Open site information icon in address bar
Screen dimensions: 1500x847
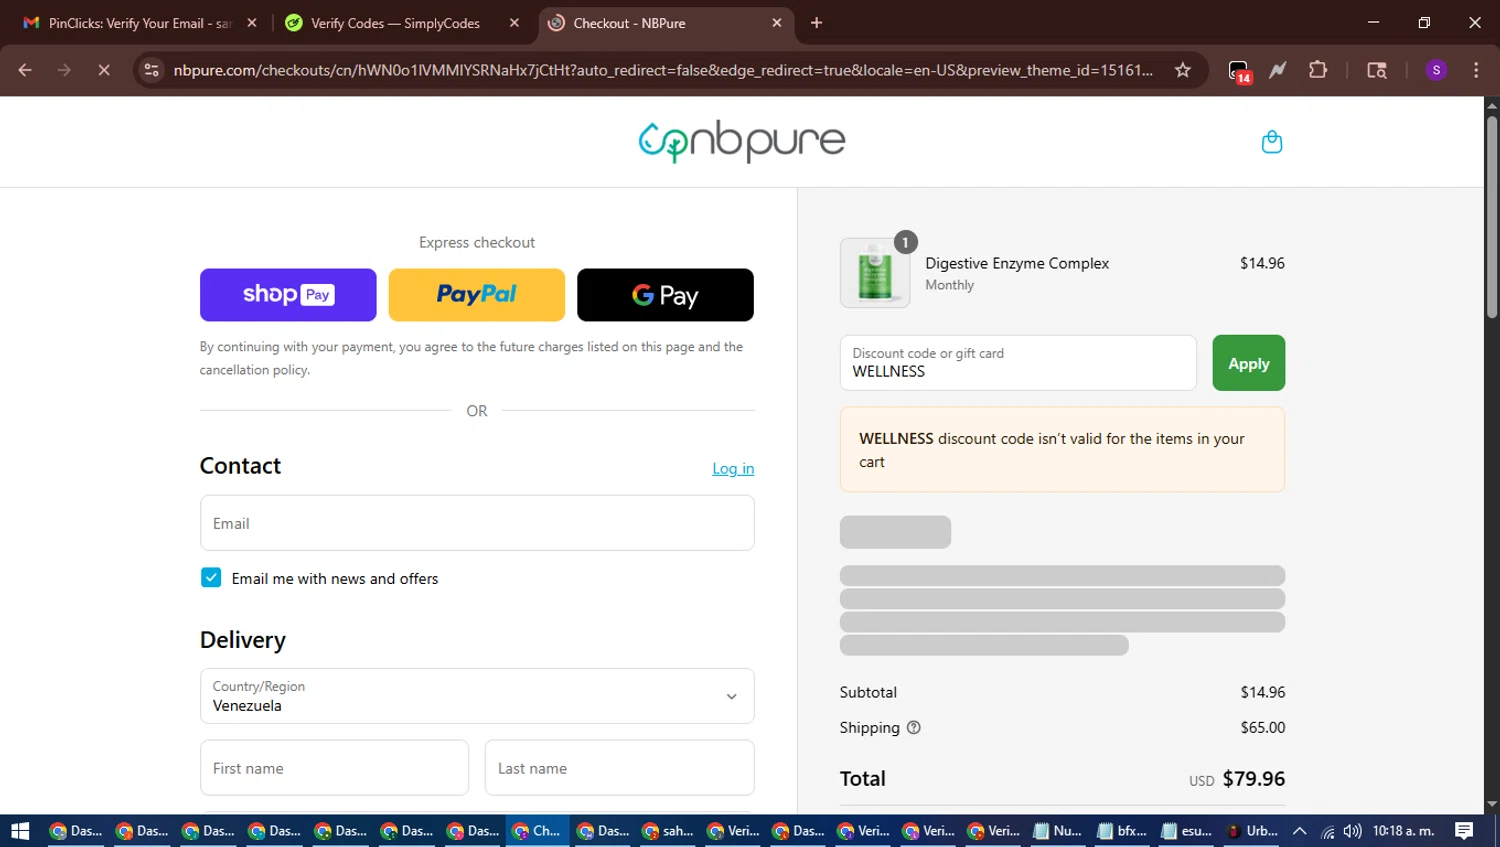point(151,70)
